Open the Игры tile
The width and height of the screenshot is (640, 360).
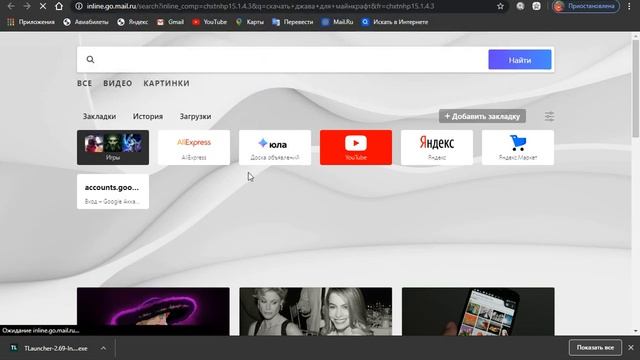point(113,147)
